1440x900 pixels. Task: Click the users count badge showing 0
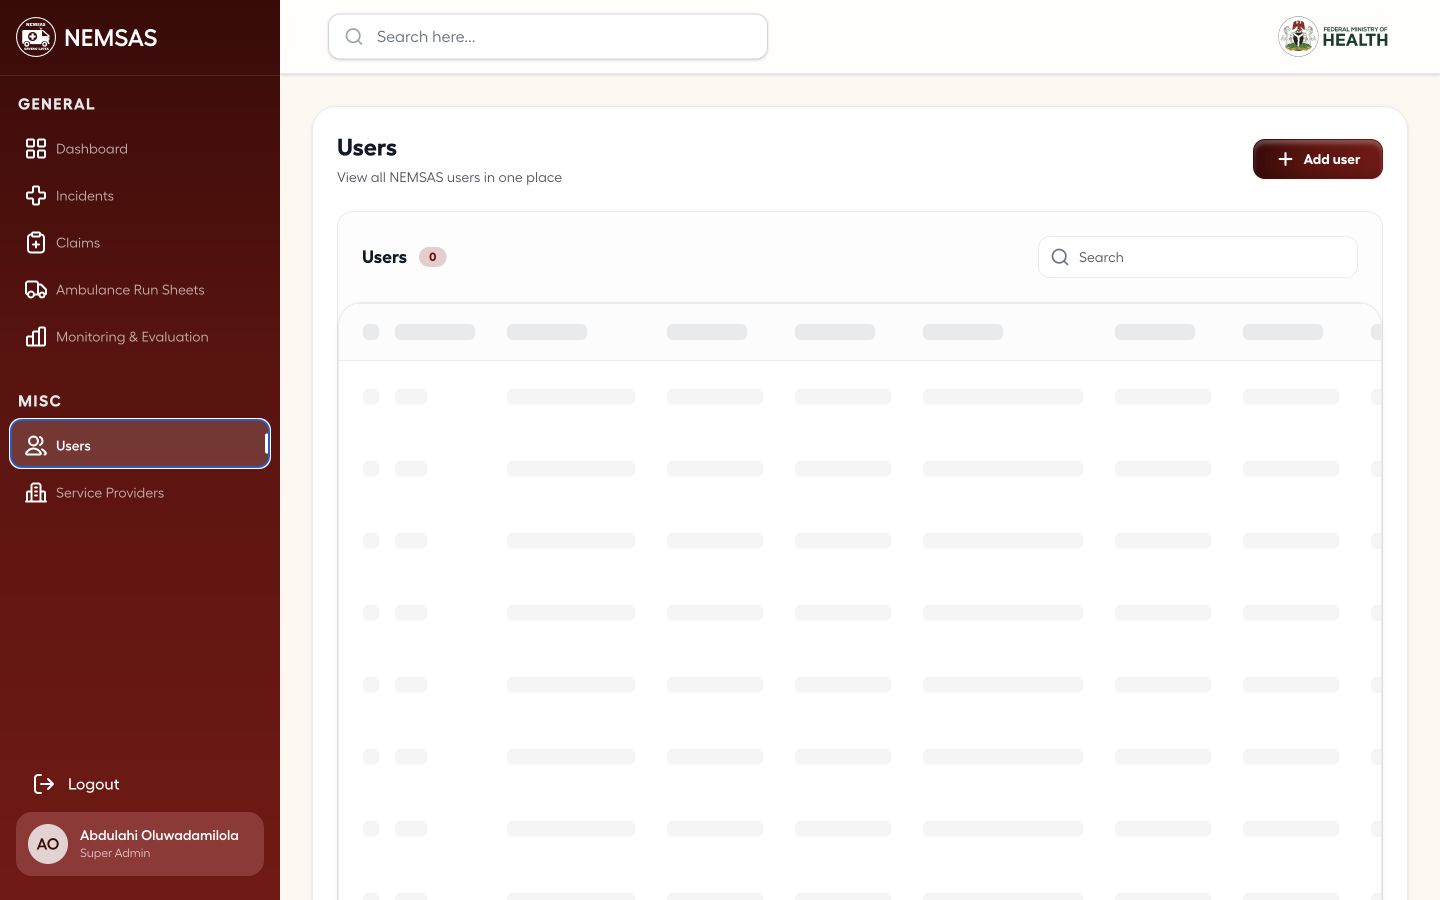(432, 257)
